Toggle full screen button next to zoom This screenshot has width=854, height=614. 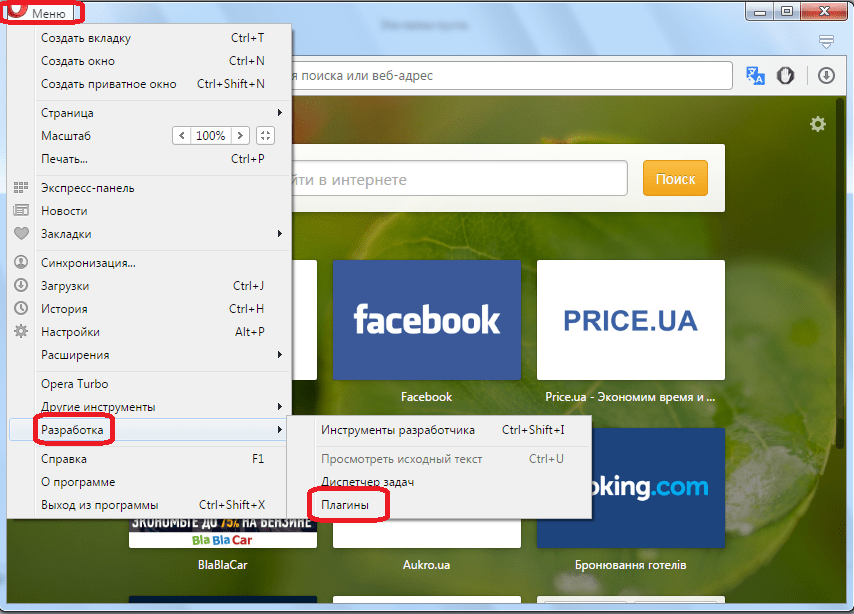pyautogui.click(x=265, y=136)
